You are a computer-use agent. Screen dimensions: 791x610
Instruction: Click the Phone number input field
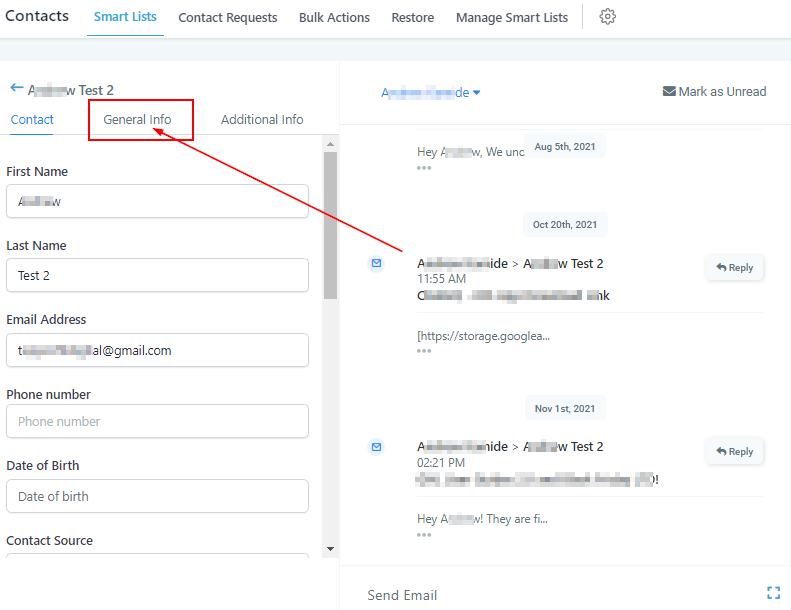point(157,421)
